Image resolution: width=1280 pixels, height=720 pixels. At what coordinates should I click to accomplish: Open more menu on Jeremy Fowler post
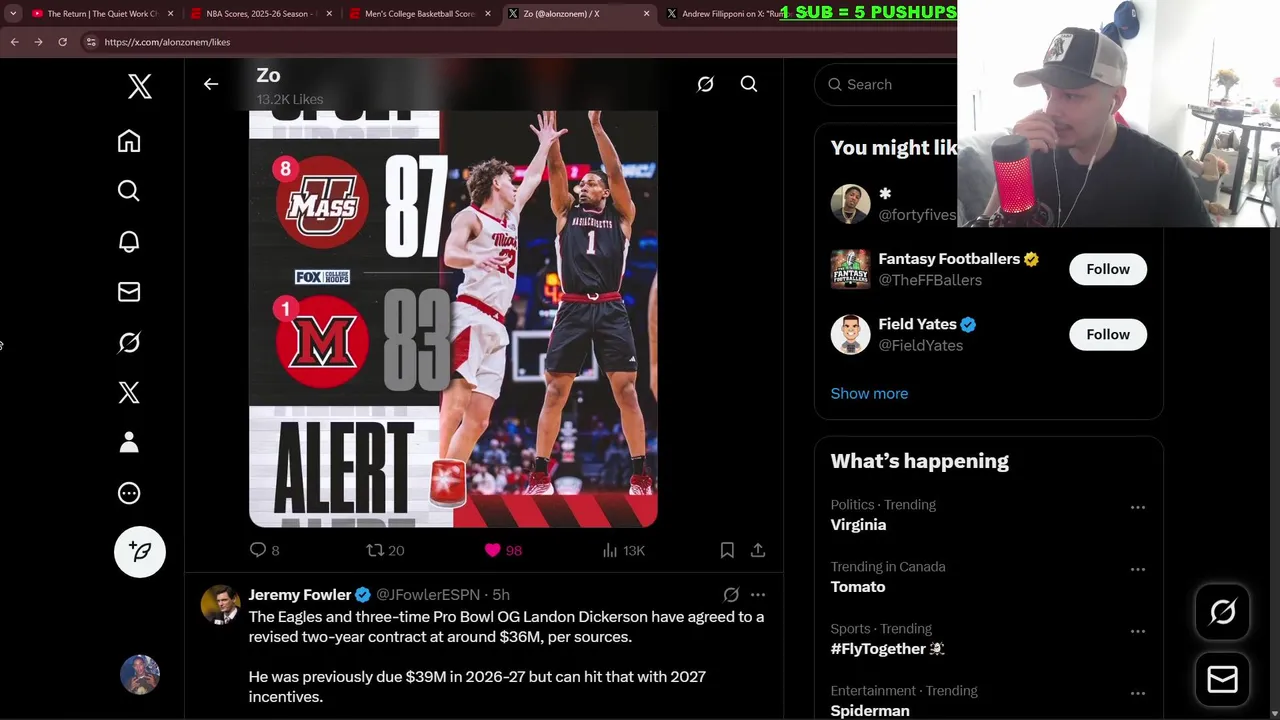[x=758, y=595]
